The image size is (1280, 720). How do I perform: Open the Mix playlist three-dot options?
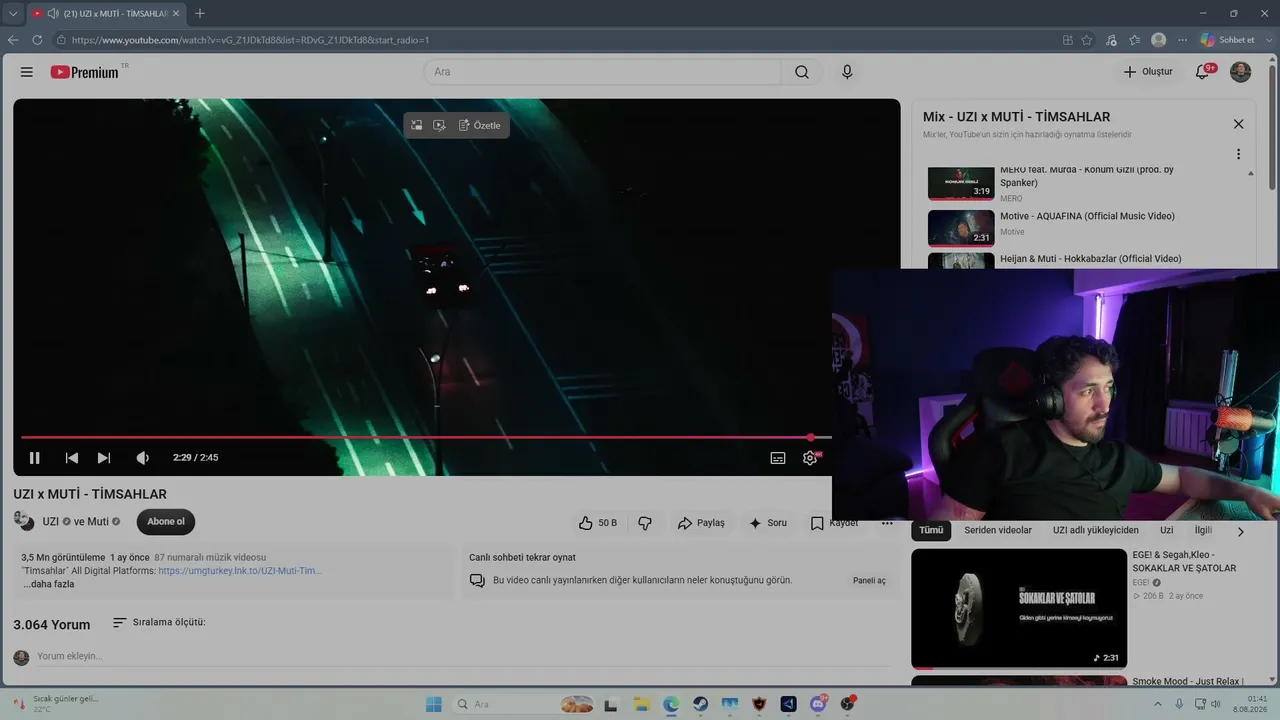[x=1238, y=154]
